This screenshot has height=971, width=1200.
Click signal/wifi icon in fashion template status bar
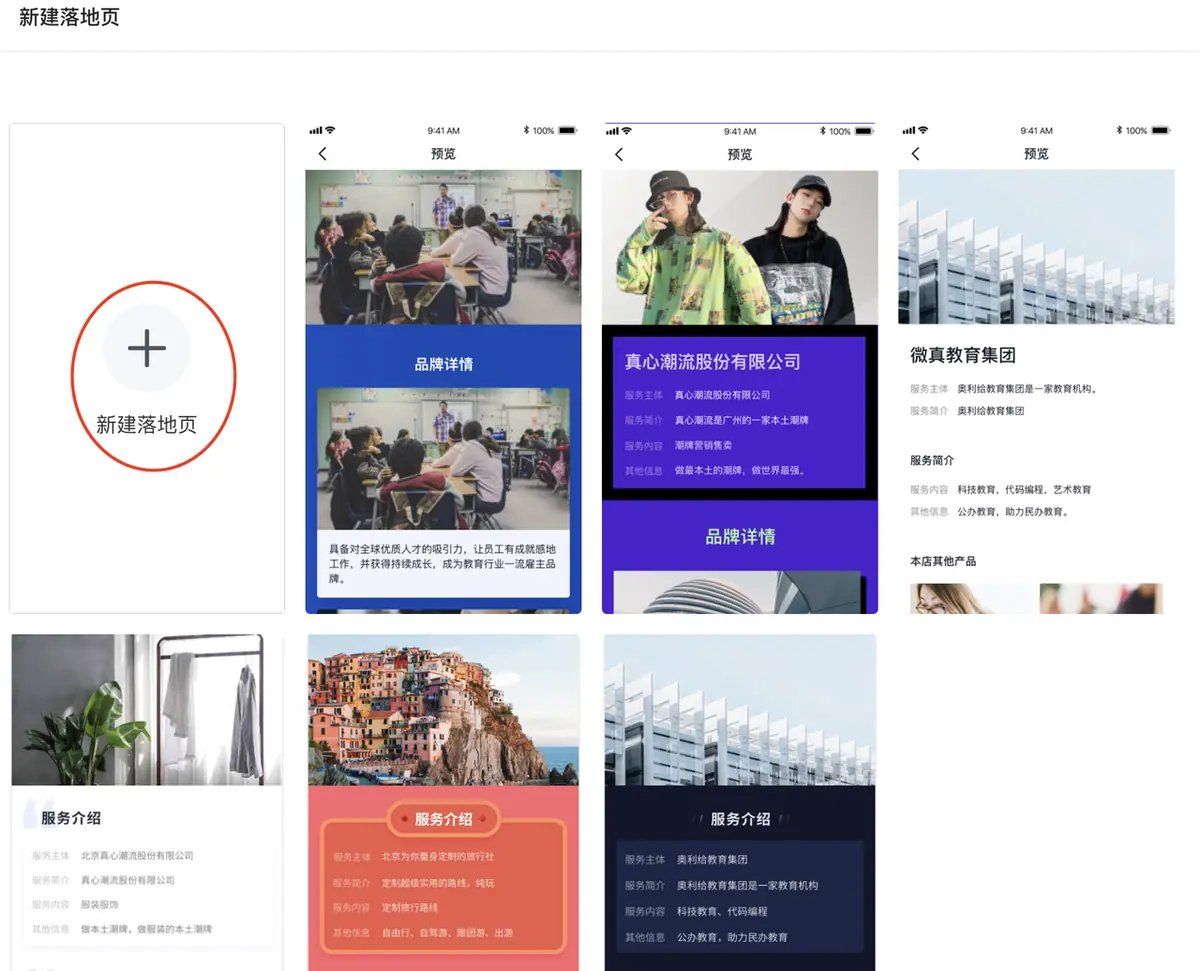point(619,131)
